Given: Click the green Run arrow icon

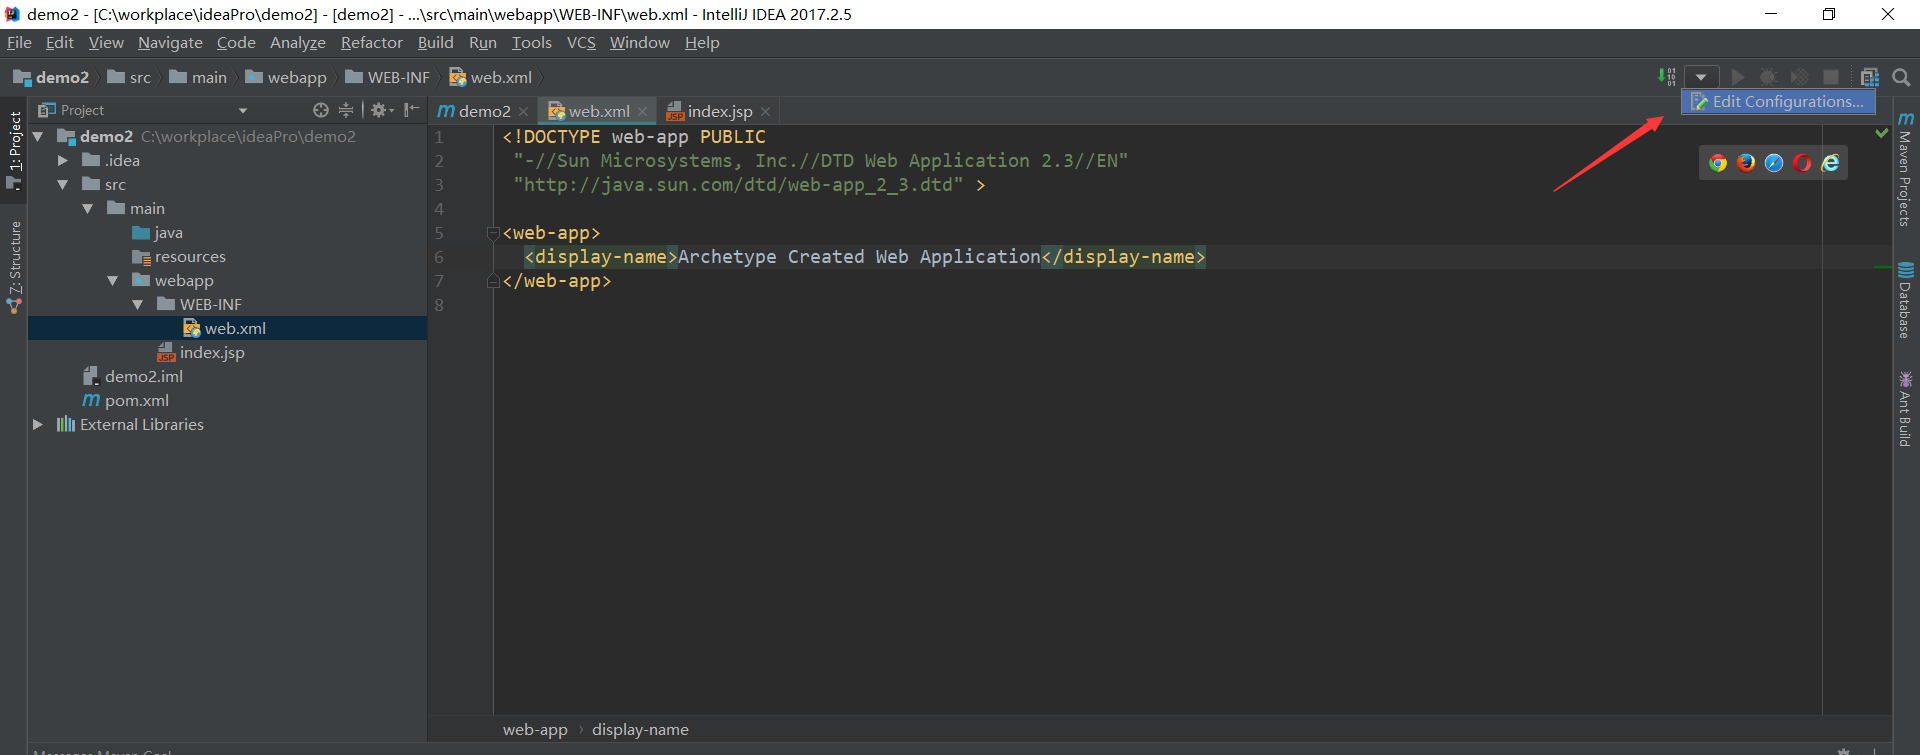Looking at the screenshot, I should tap(1738, 77).
